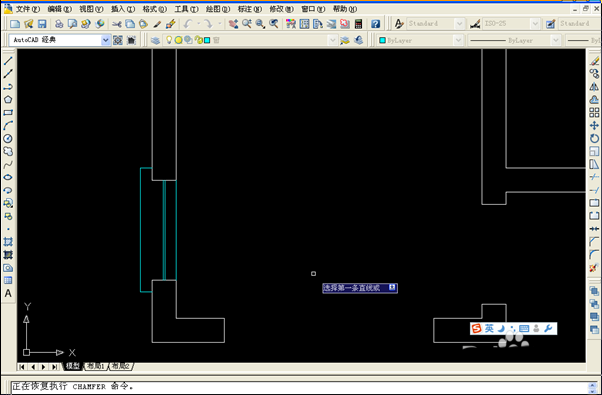Click the Explode tool
Viewport: 602px width, 395px height.
594,268
